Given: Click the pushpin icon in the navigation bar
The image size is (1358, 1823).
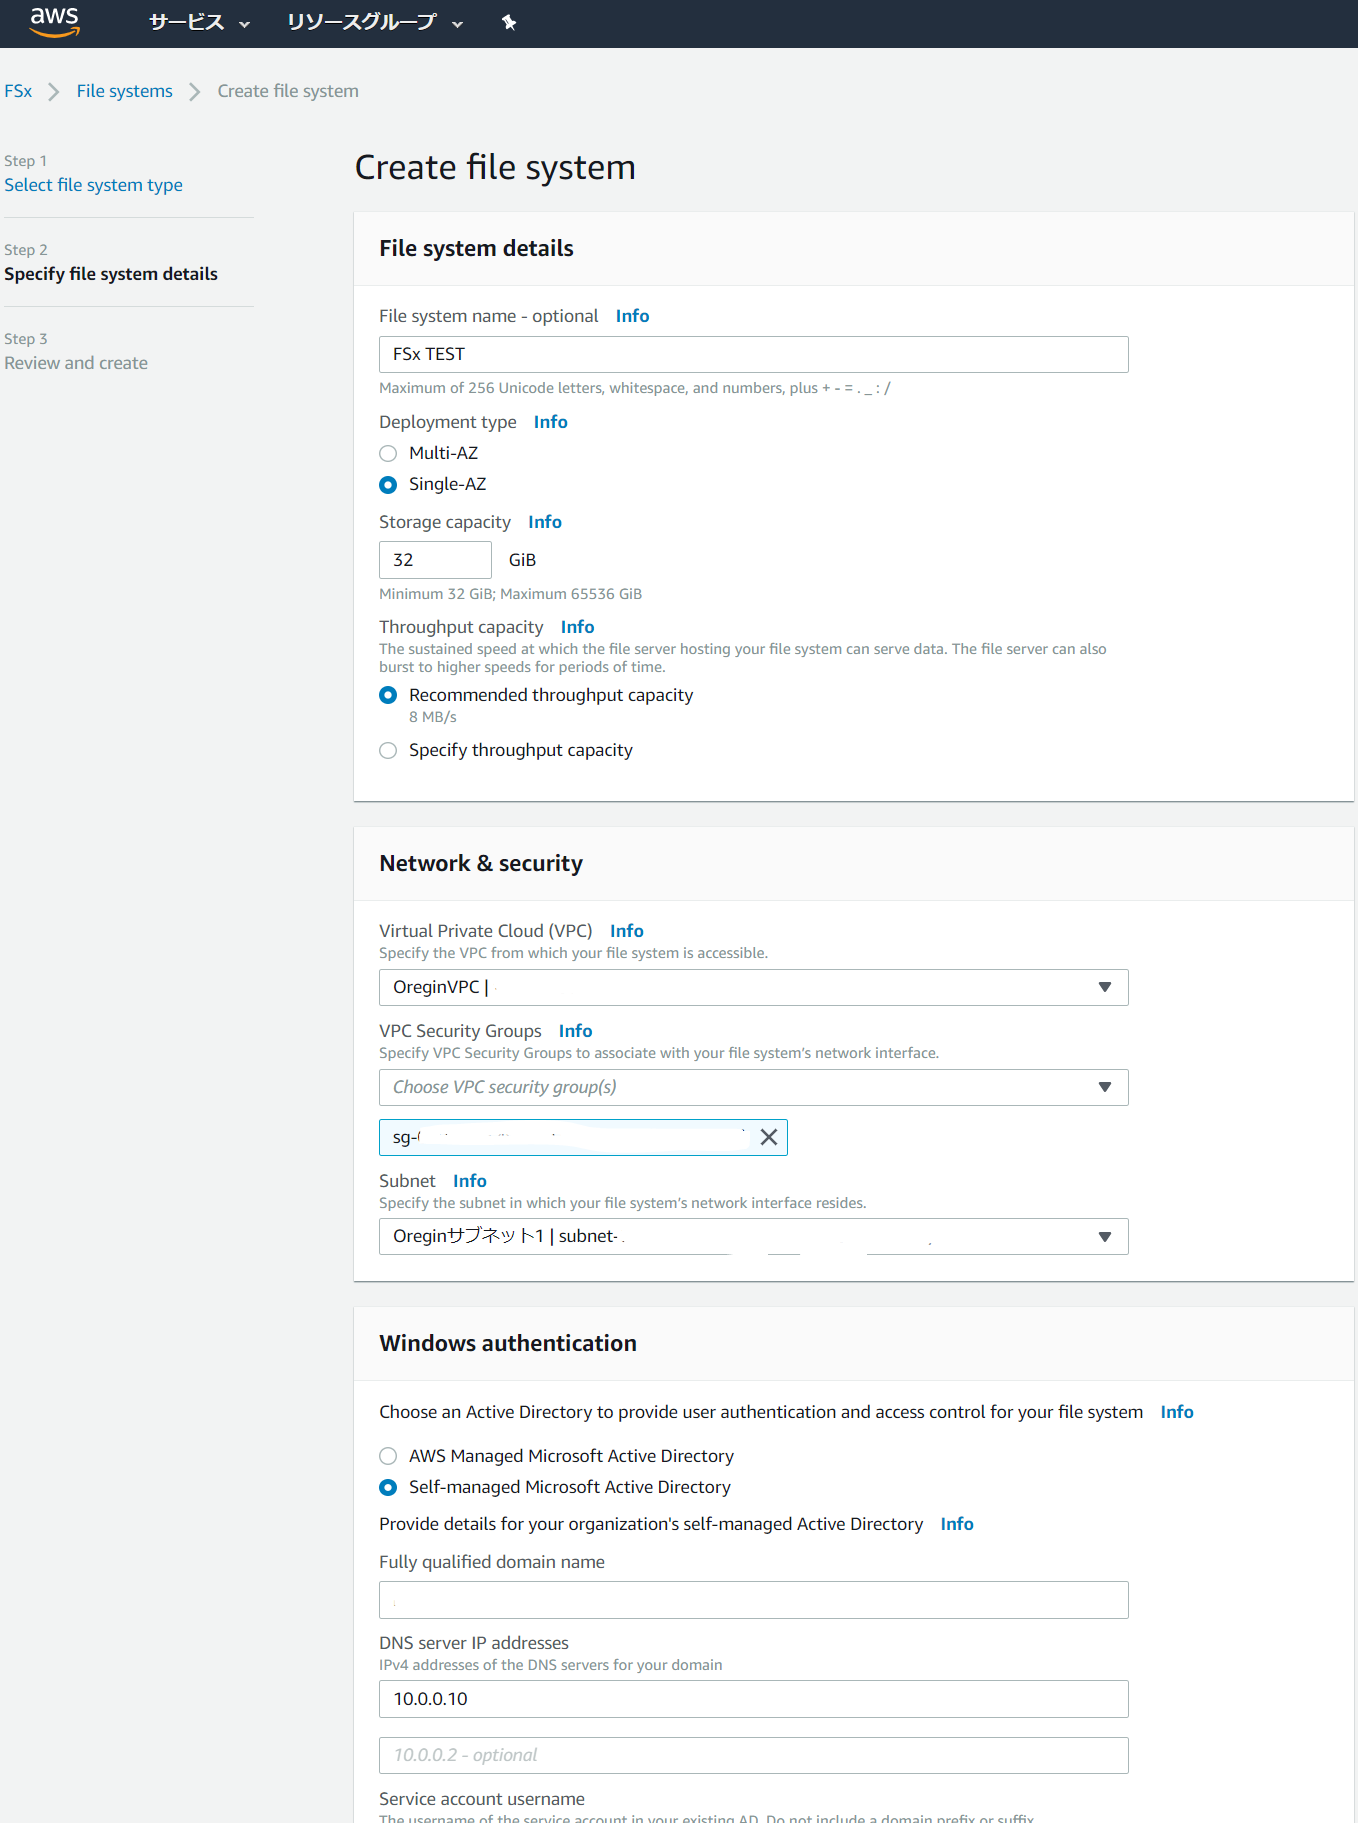Looking at the screenshot, I should [x=509, y=22].
